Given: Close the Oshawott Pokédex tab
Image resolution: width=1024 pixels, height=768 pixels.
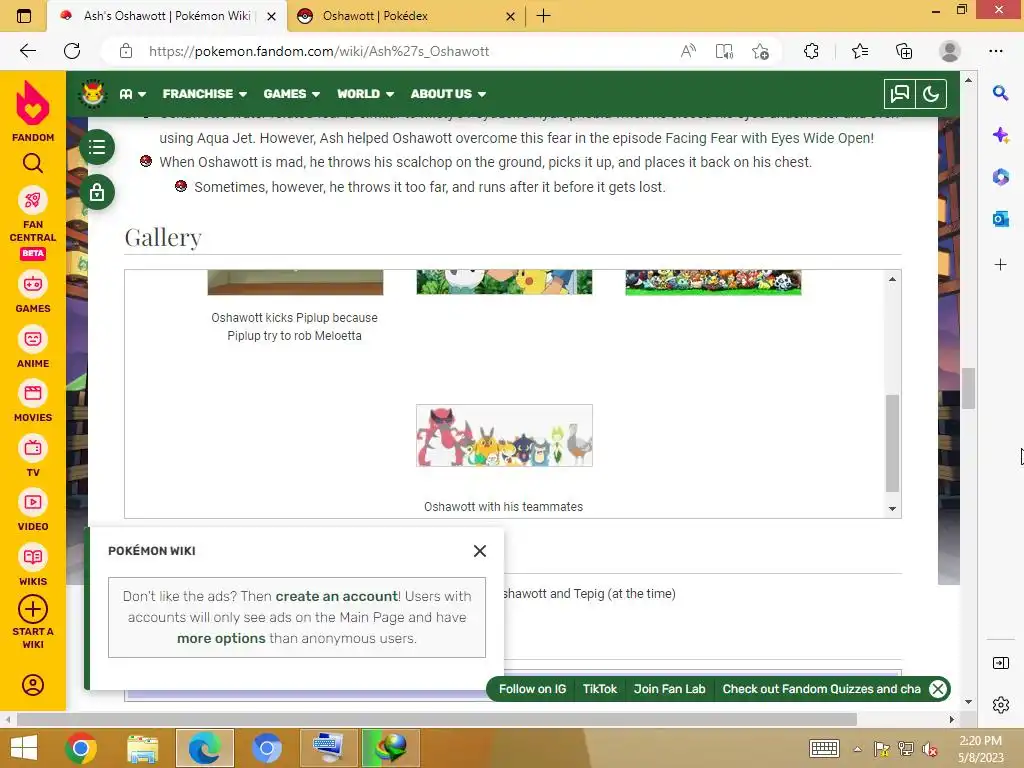Looking at the screenshot, I should click(x=511, y=16).
